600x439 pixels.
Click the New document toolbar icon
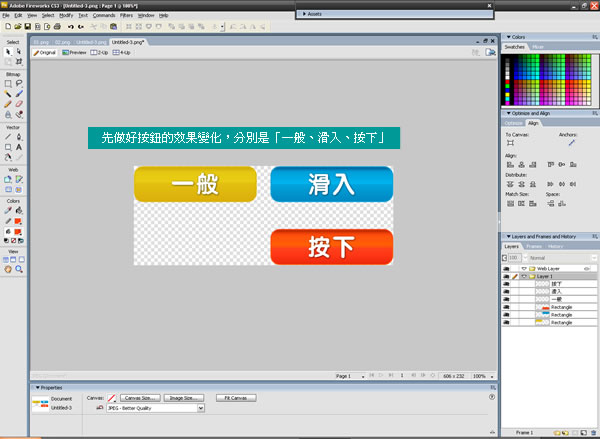(8, 26)
